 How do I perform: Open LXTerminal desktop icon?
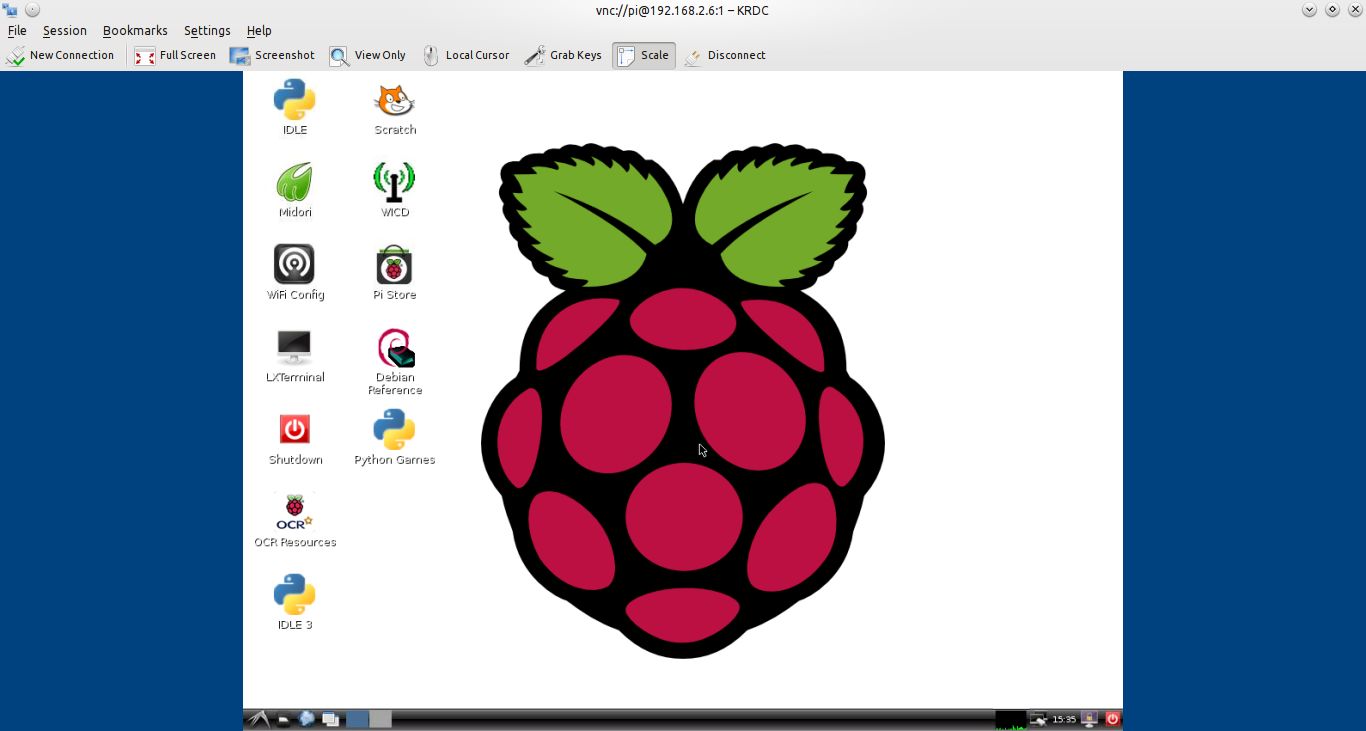pyautogui.click(x=295, y=355)
